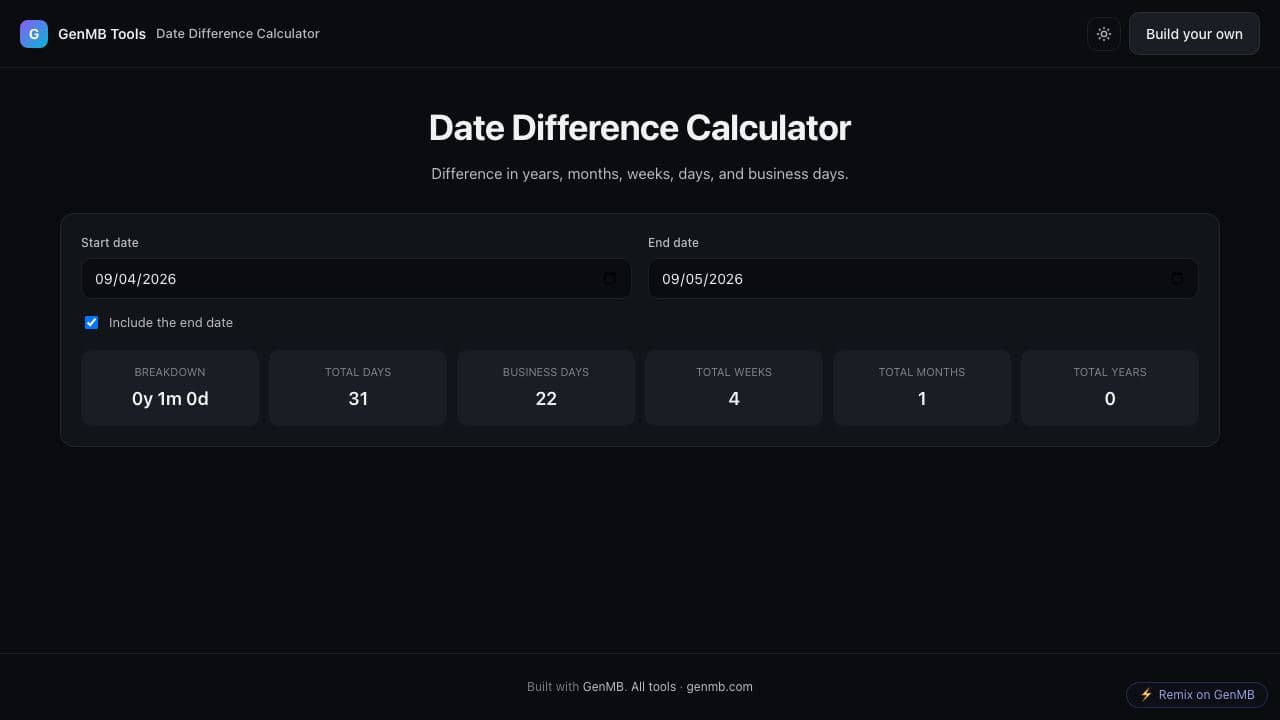Screen dimensions: 1280x720
Task: Click the subtitle about years, months, weeks
Action: [640, 174]
